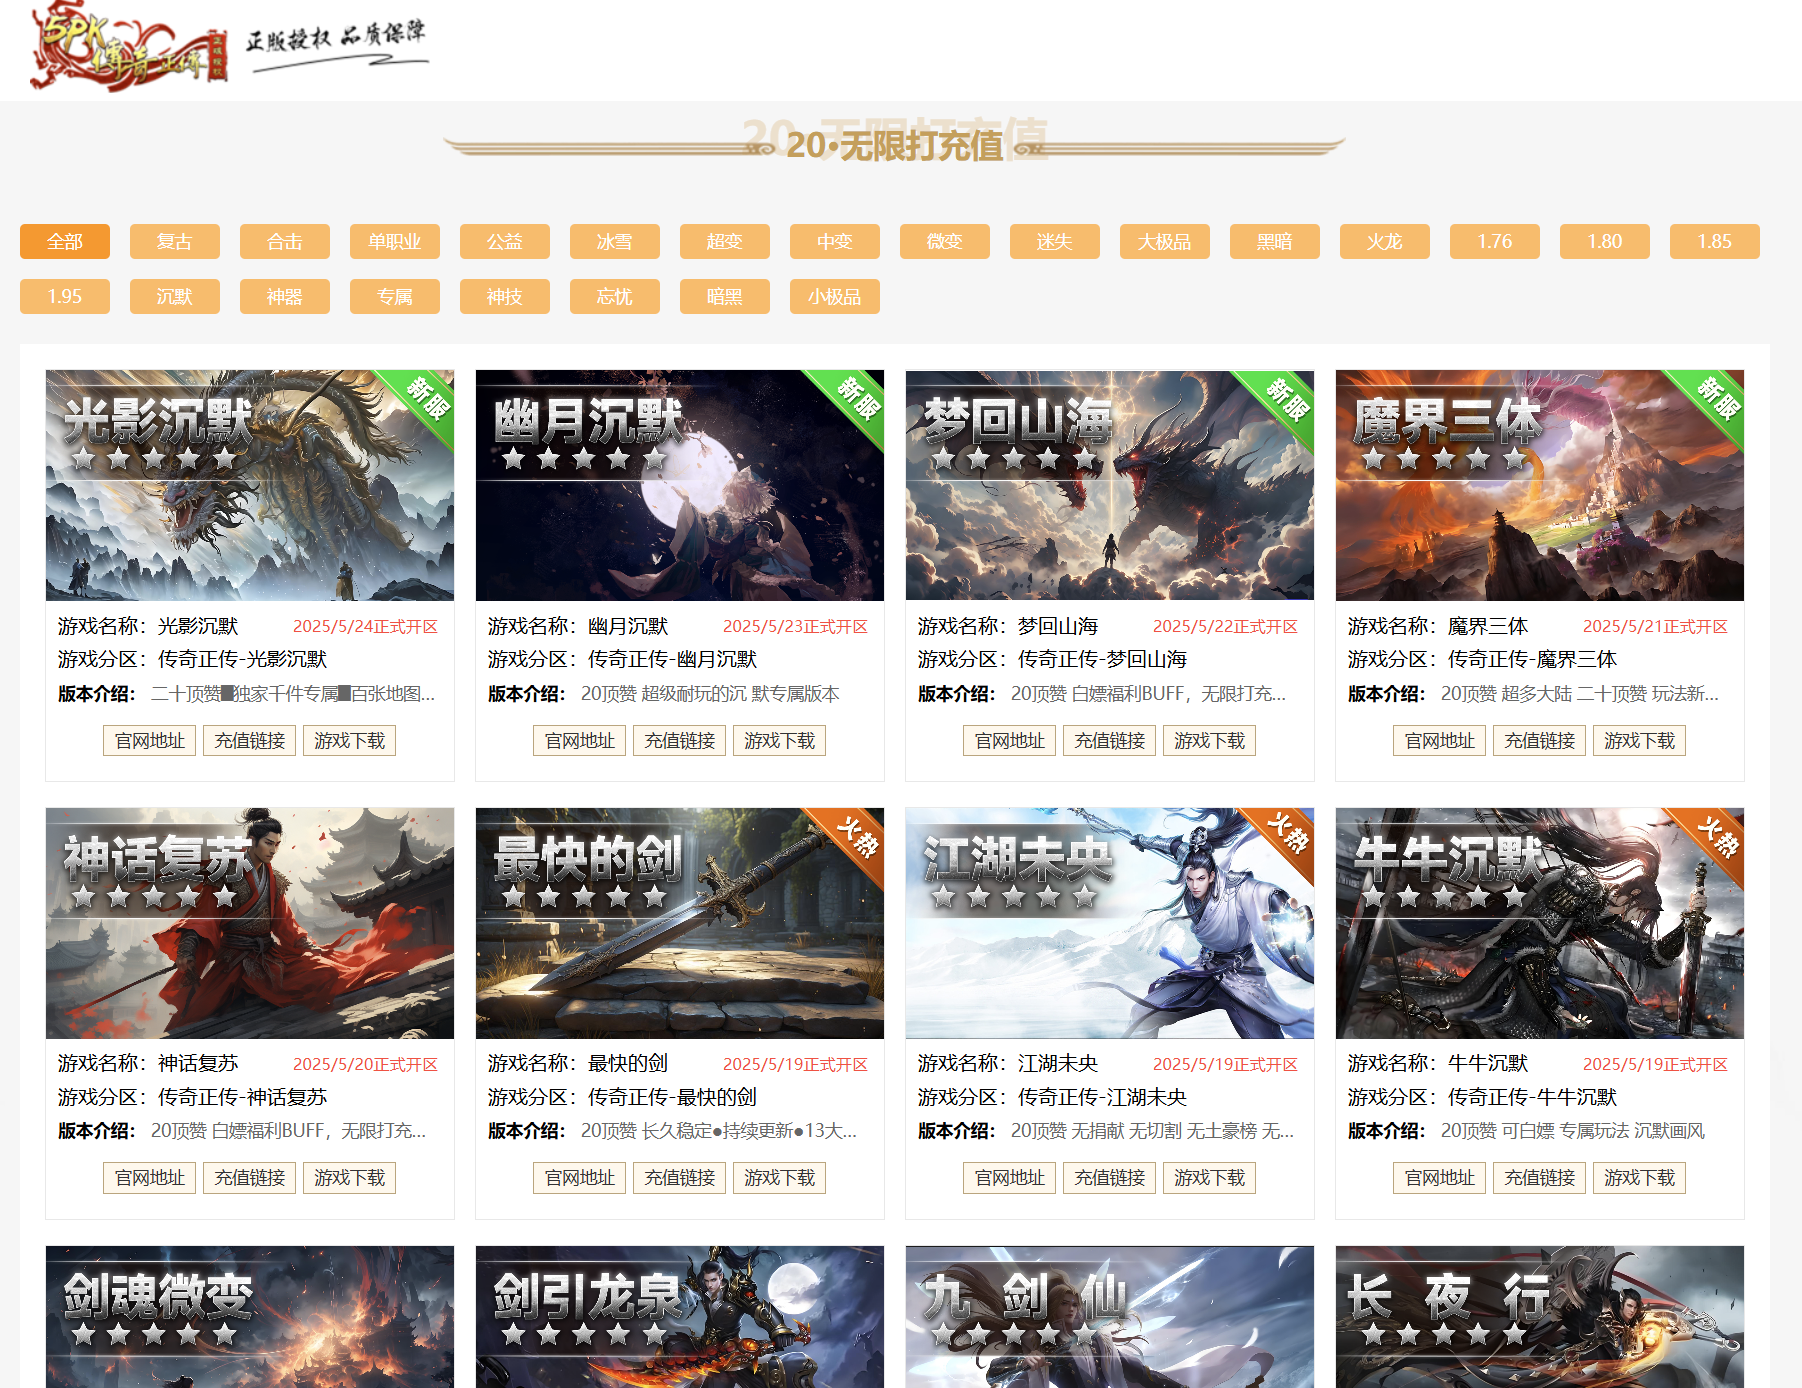Filter by 微变 category
This screenshot has width=1802, height=1388.
(x=945, y=242)
